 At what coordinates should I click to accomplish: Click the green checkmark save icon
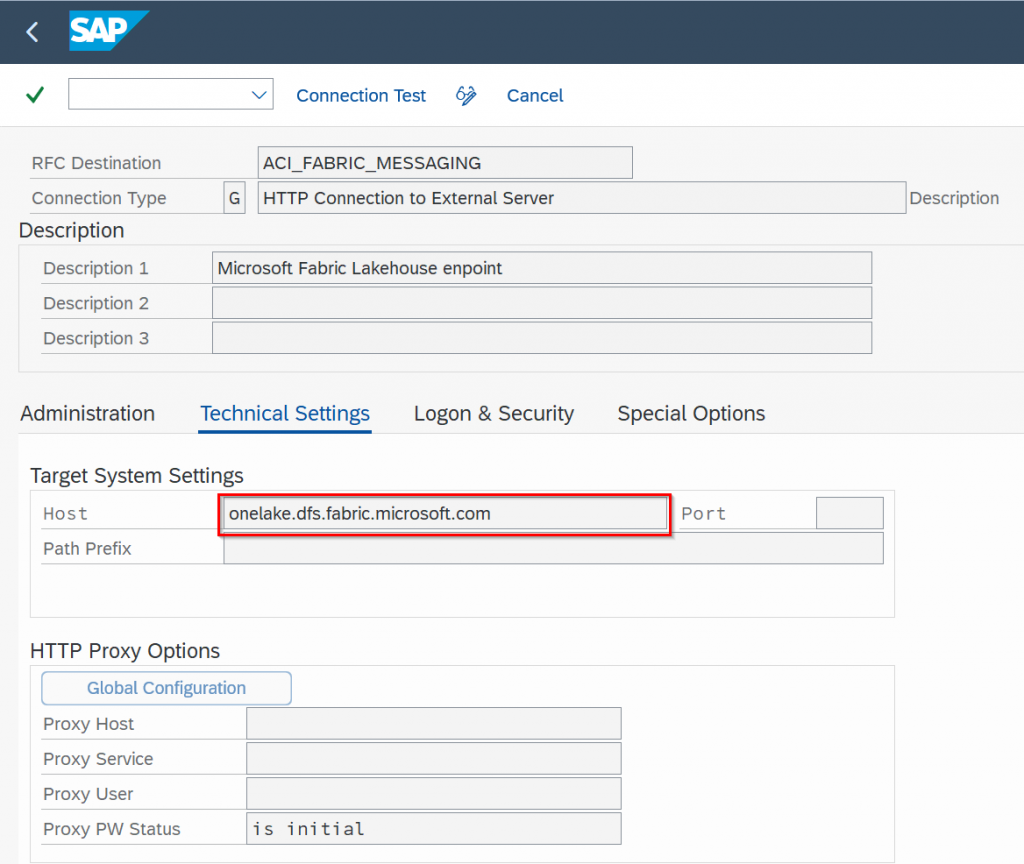click(35, 95)
